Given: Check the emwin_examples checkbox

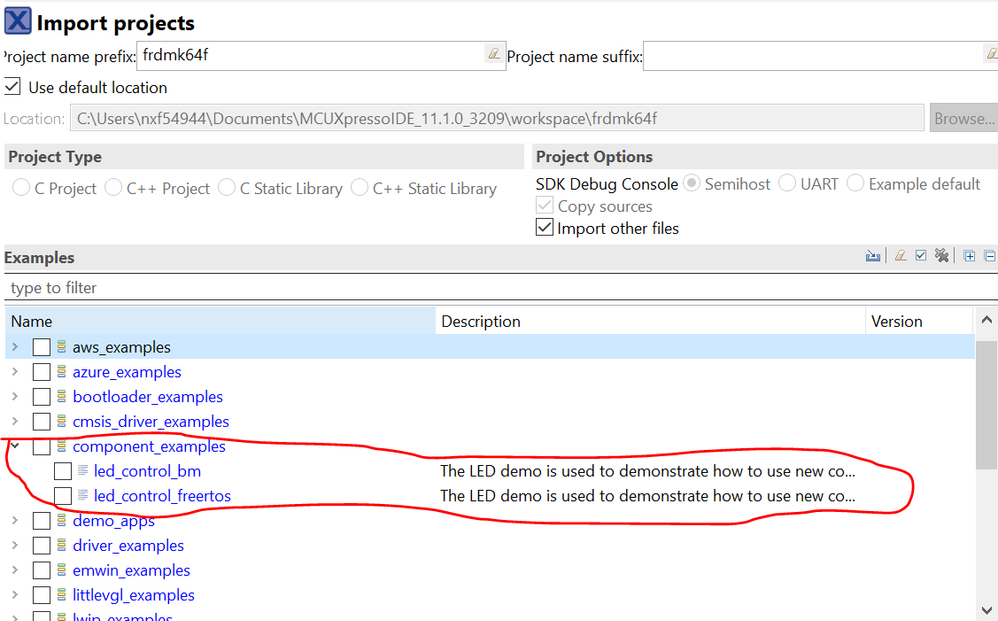Looking at the screenshot, I should point(41,571).
